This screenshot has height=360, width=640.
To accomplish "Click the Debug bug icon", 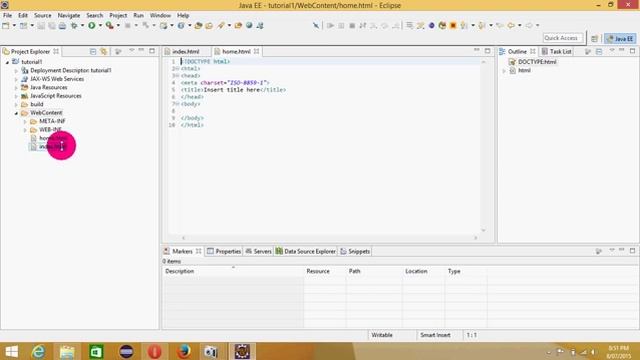I will coord(74,26).
